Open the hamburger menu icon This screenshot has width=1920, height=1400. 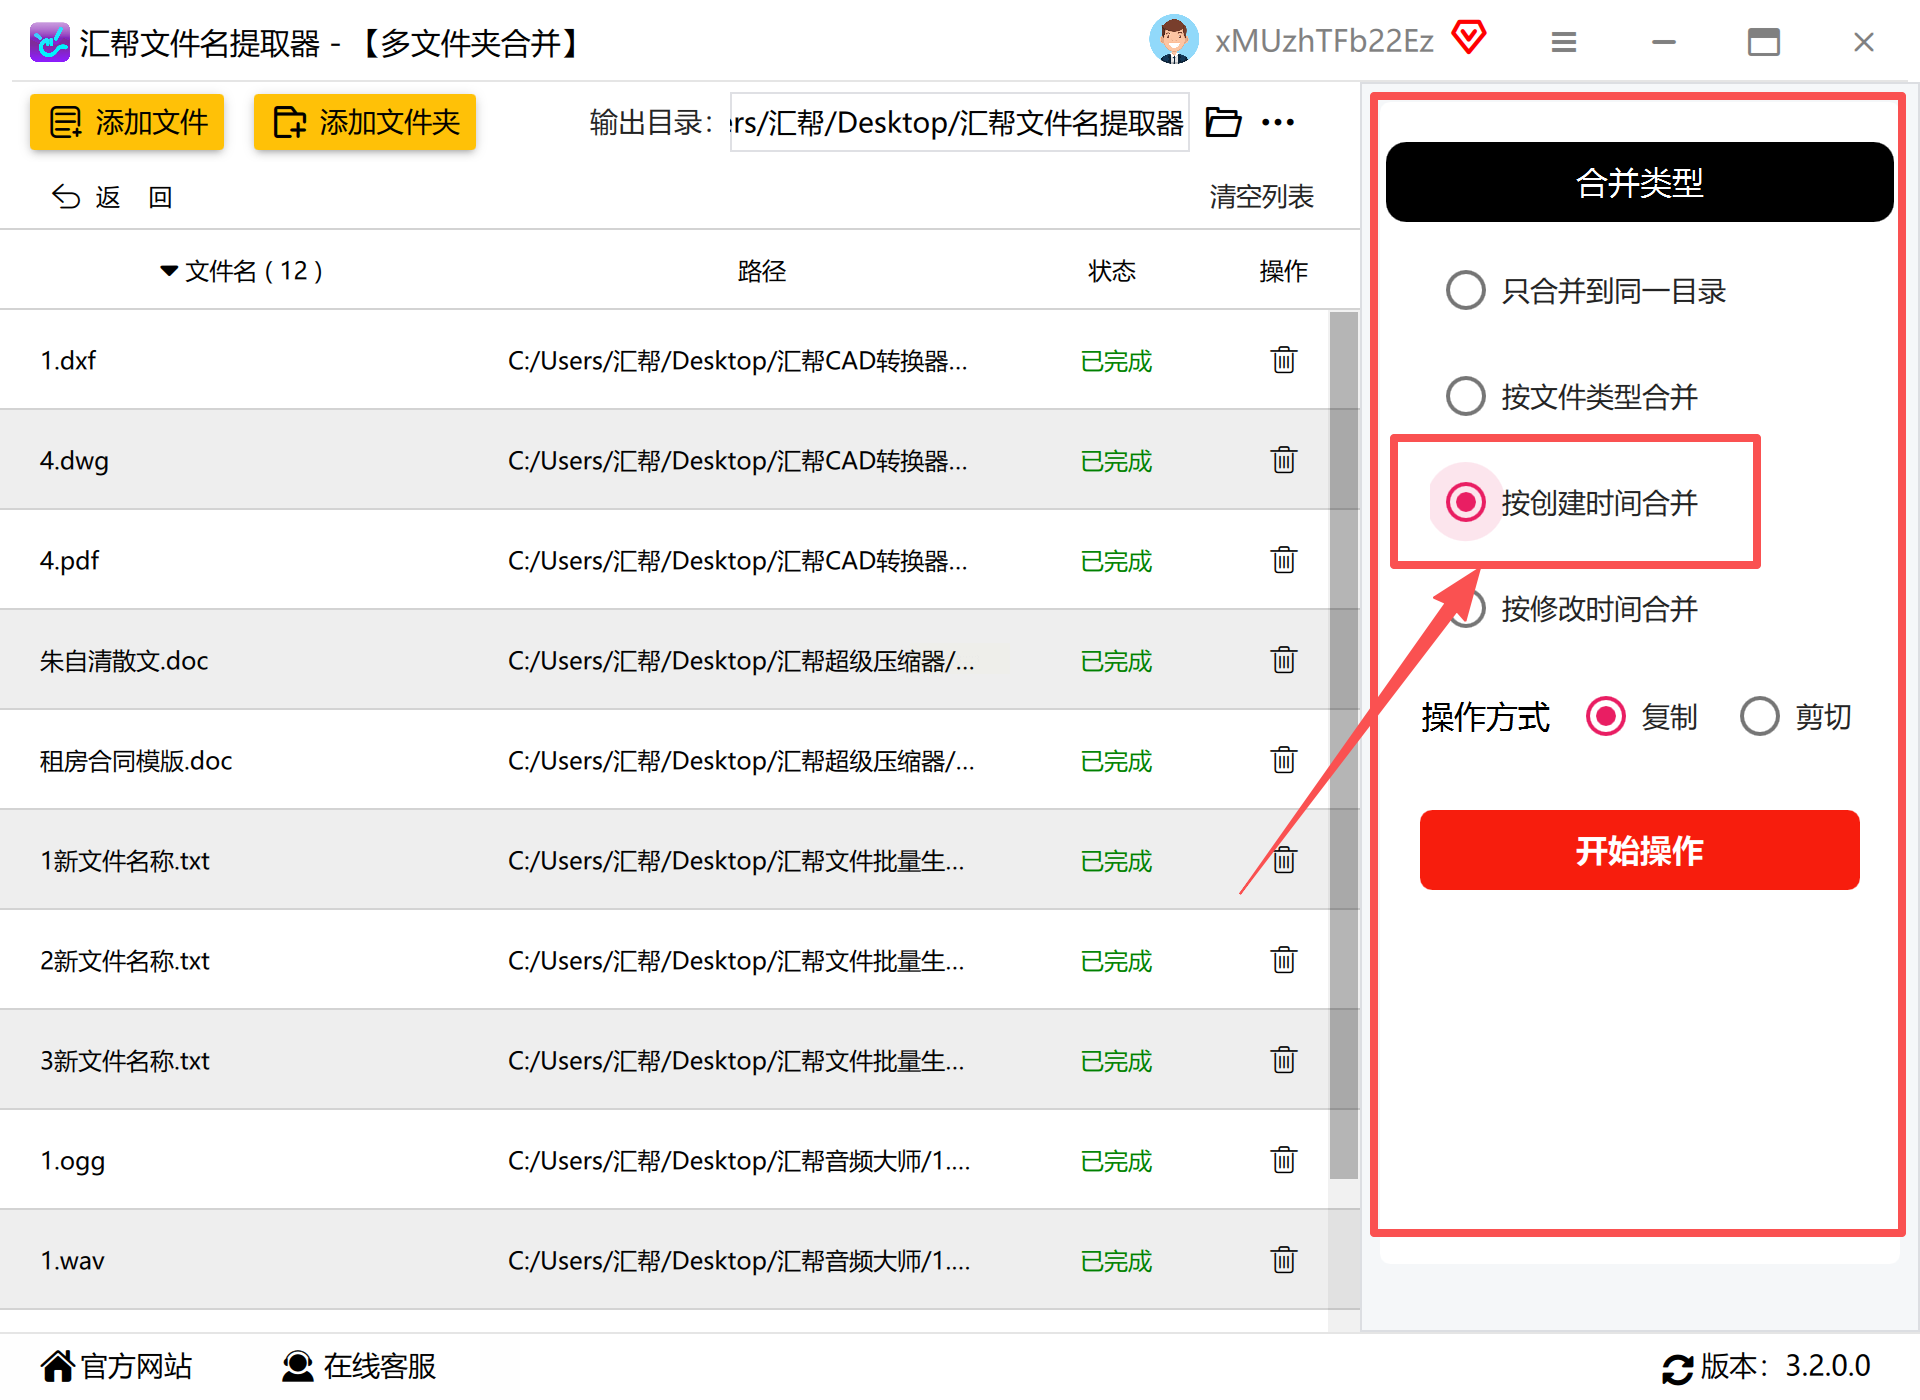point(1564,42)
